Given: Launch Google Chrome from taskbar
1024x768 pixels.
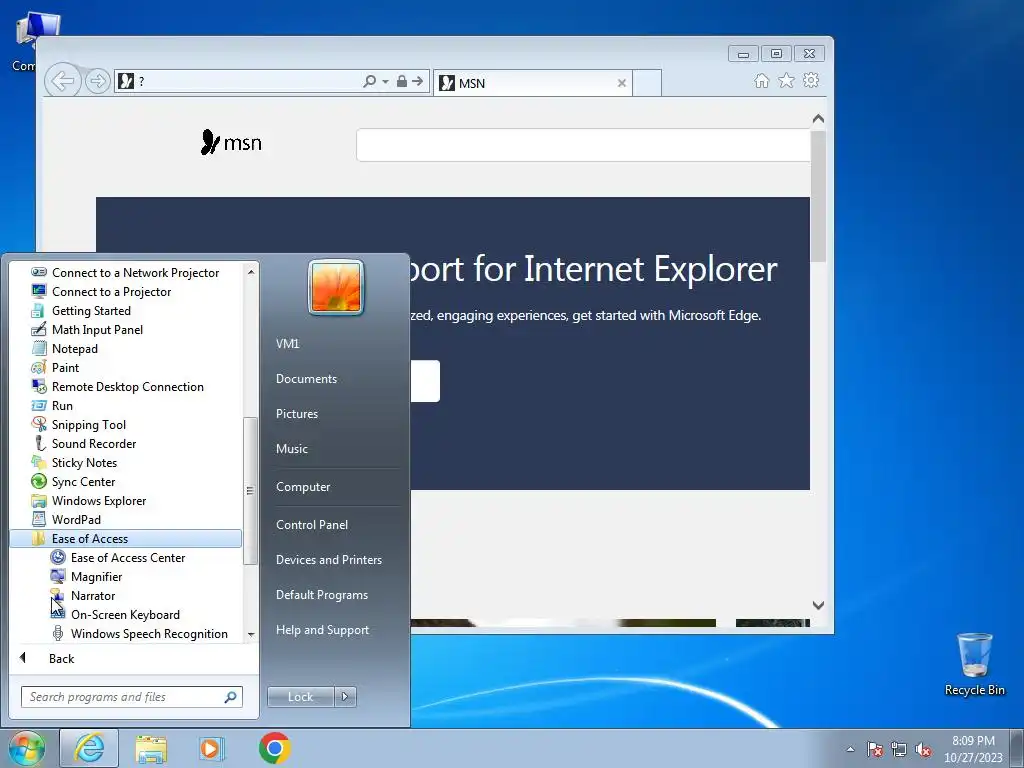Looking at the screenshot, I should (x=274, y=748).
